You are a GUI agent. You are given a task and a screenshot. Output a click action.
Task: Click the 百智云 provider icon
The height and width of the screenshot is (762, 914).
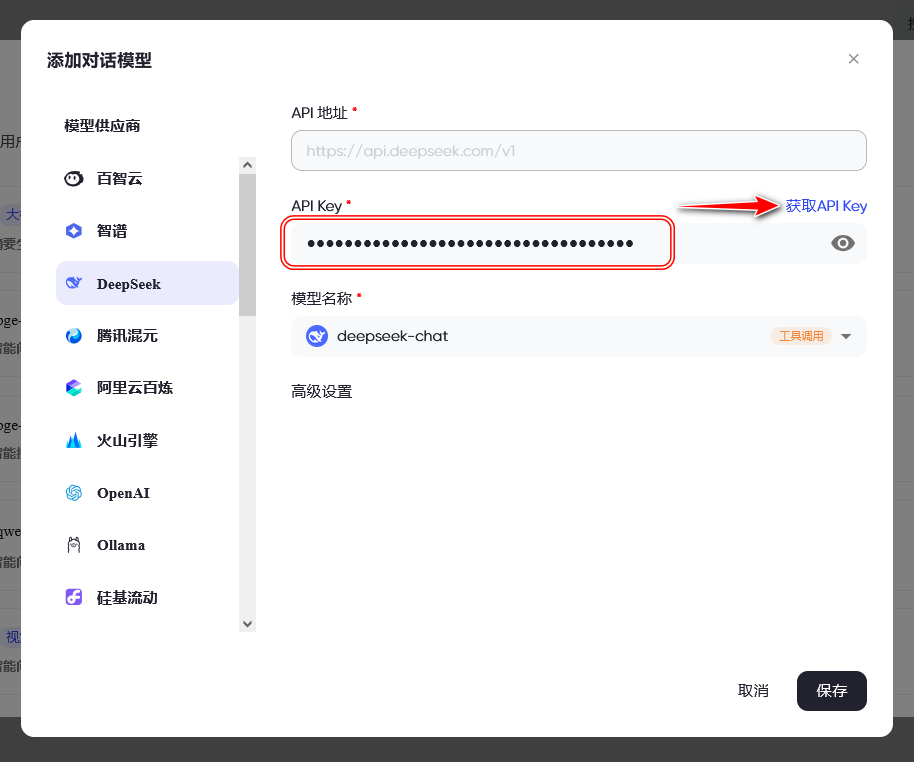point(73,178)
